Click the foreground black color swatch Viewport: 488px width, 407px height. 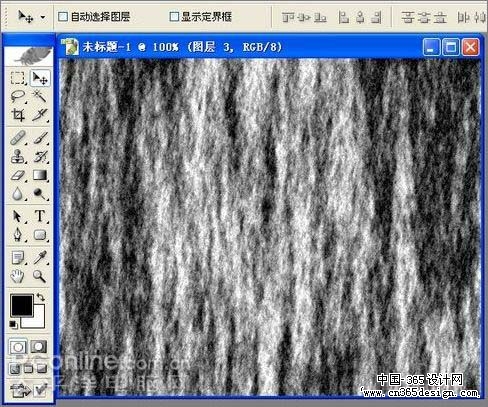[x=22, y=305]
